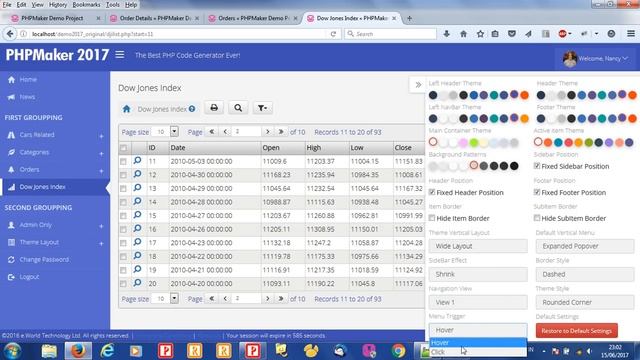Image resolution: width=640 pixels, height=360 pixels.
Task: Click the printer export icon
Action: point(214,108)
